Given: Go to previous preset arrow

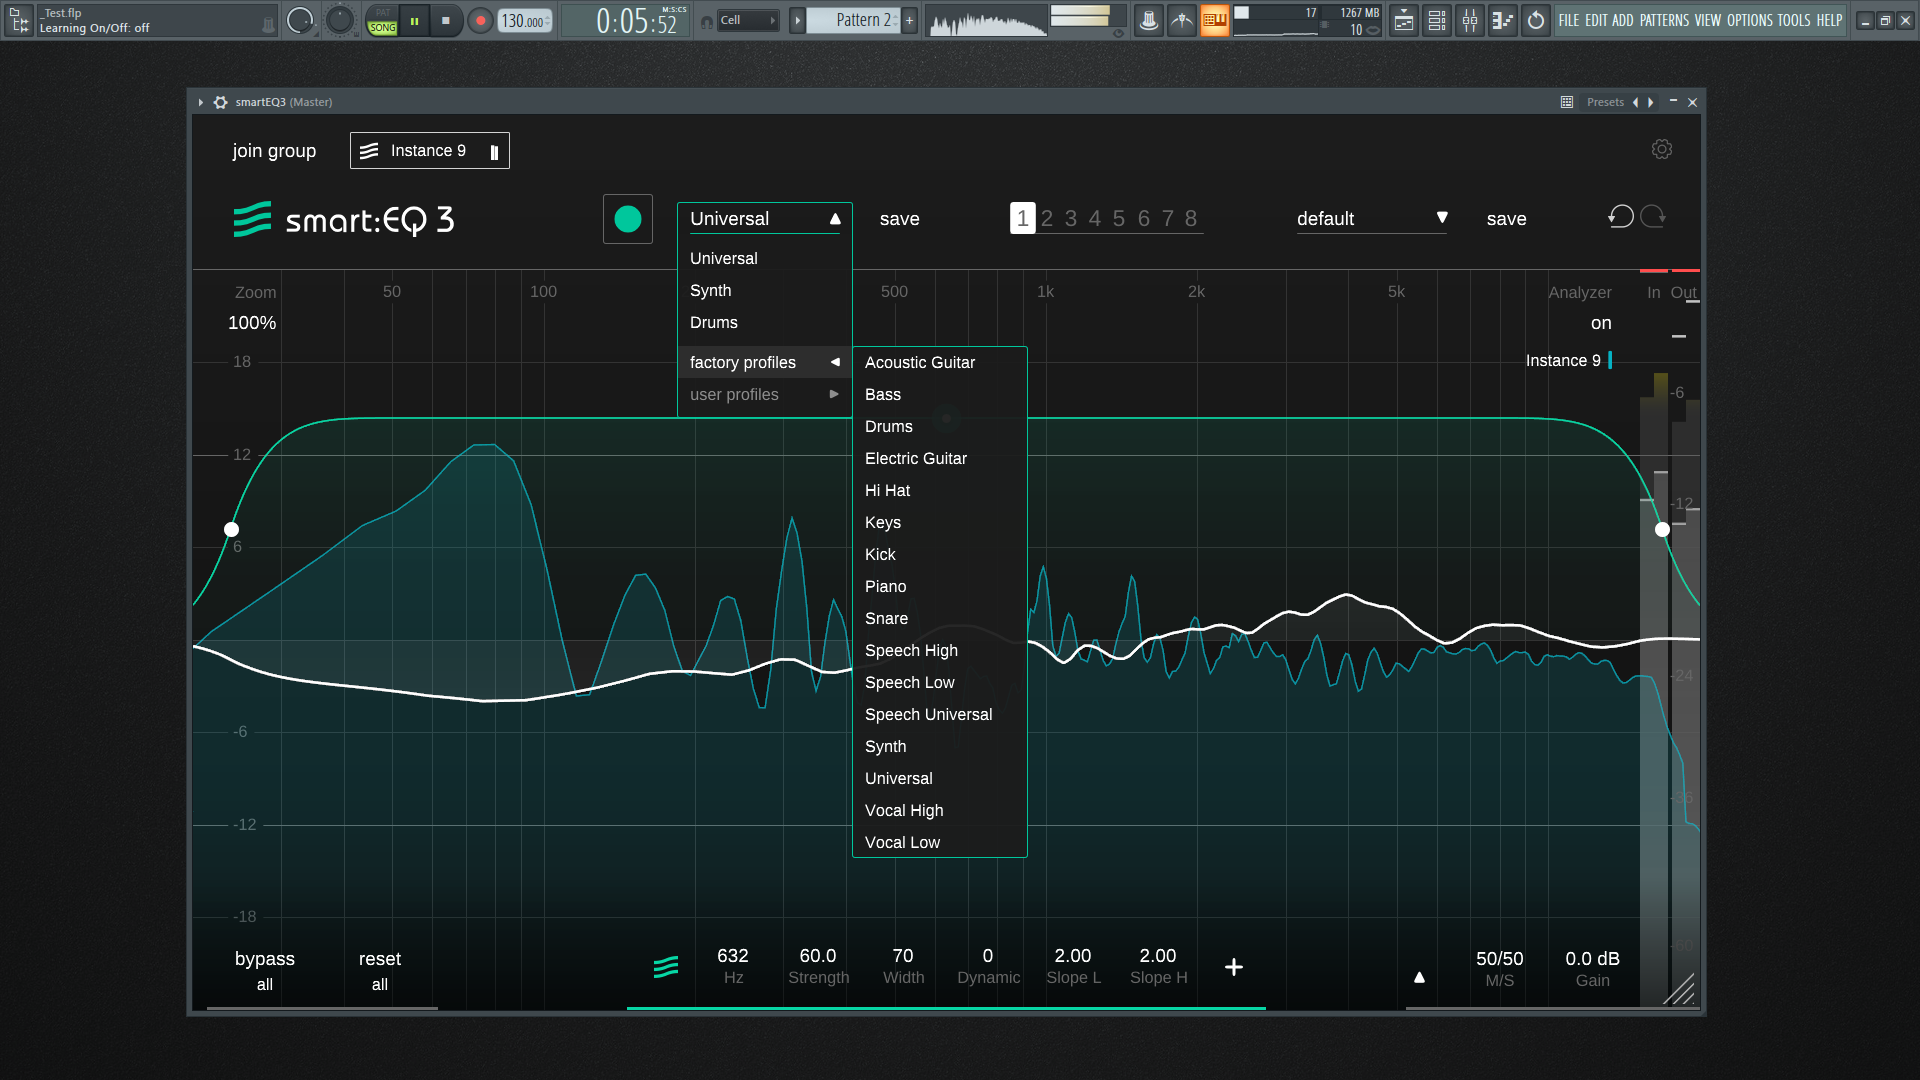Looking at the screenshot, I should (1635, 102).
